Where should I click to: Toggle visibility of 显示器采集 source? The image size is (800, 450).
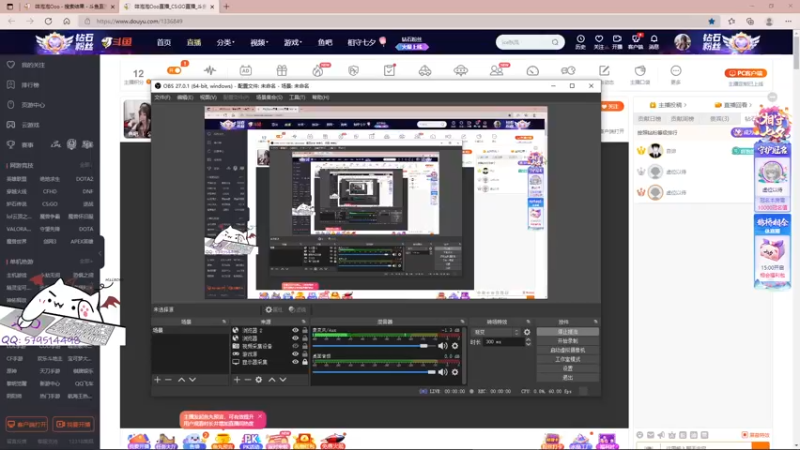tap(295, 362)
